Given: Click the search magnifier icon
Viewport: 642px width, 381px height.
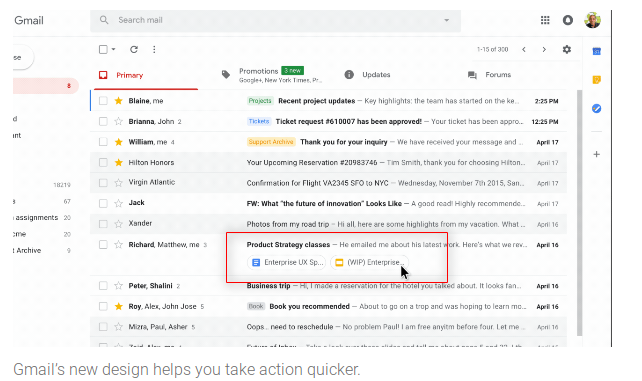Looking at the screenshot, I should 104,20.
